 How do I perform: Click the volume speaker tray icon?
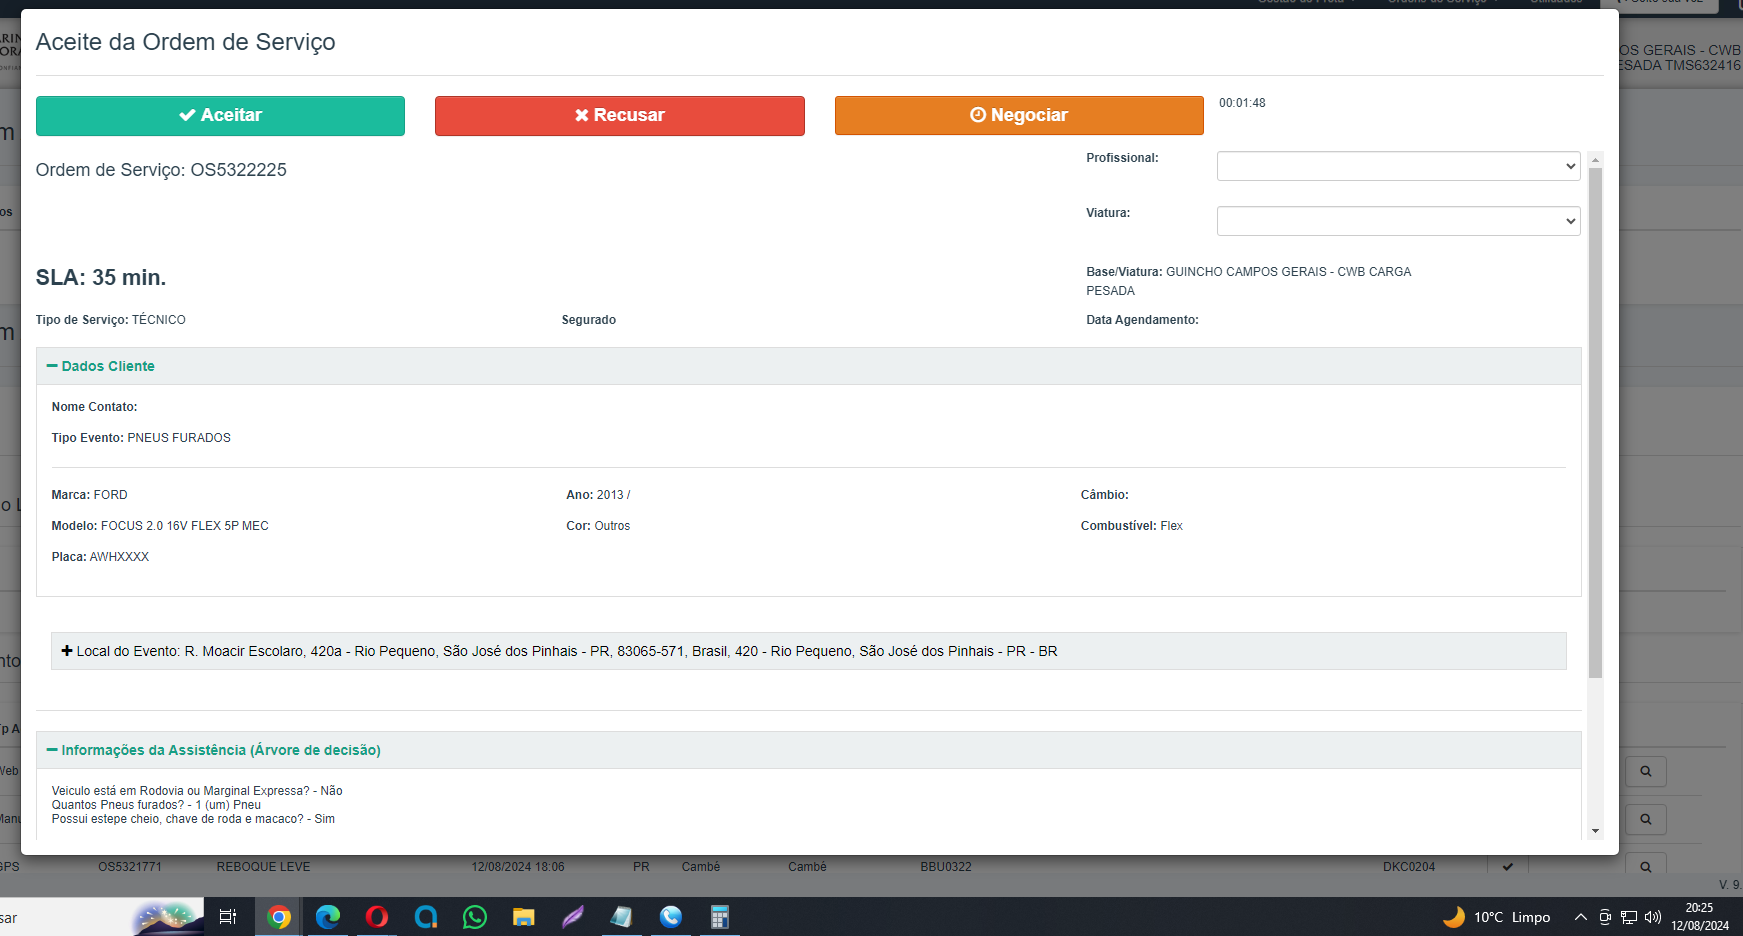click(x=1652, y=917)
